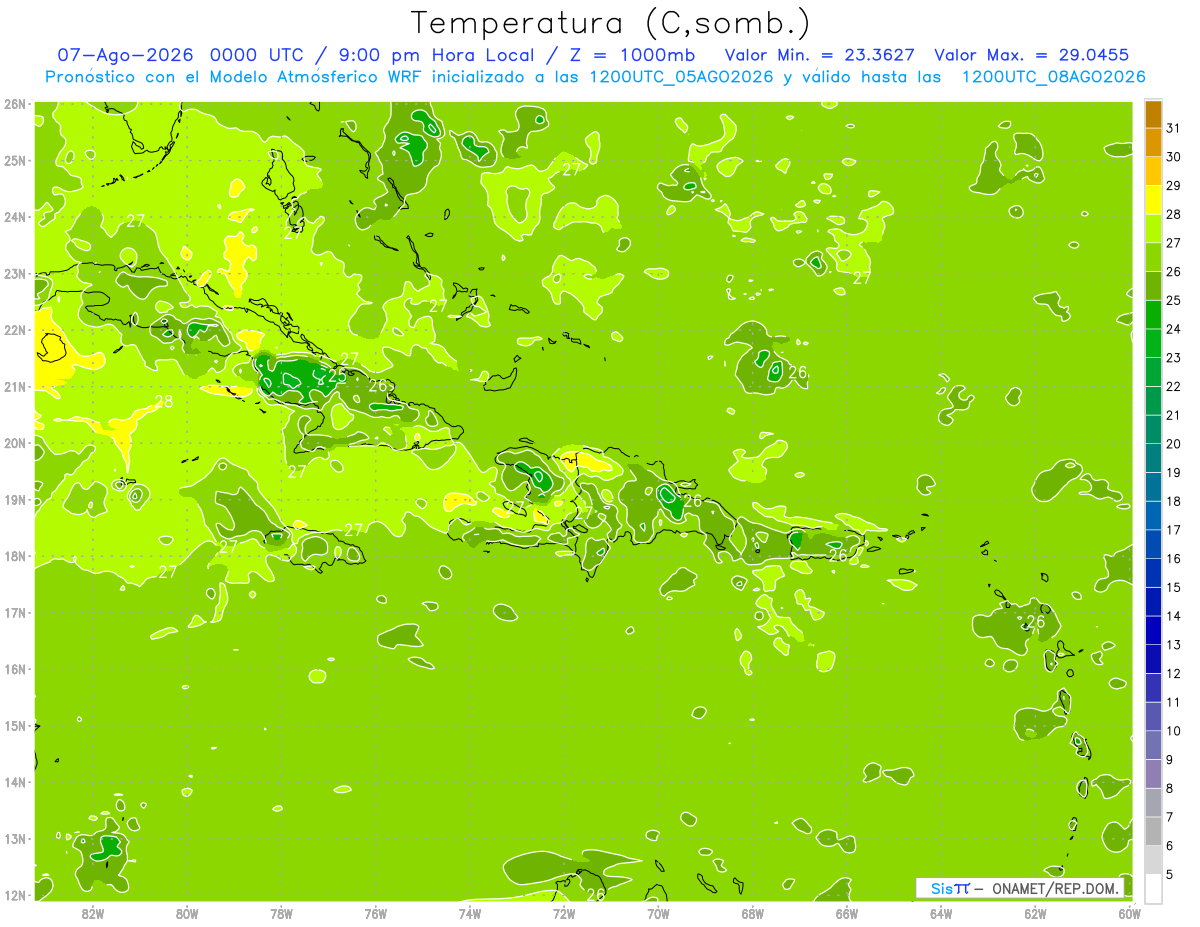Click the colorbar label "15"

tap(1174, 587)
